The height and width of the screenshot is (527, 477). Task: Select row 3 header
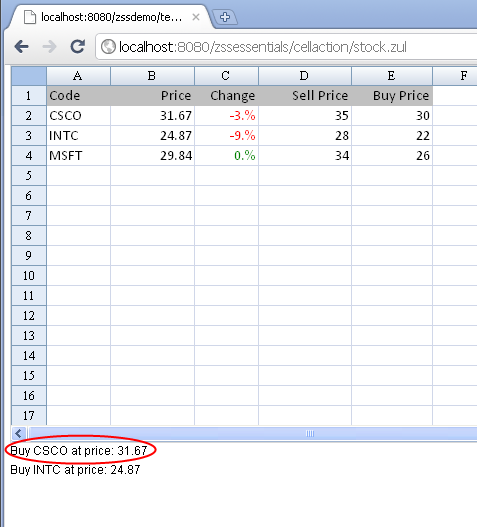coord(29,135)
